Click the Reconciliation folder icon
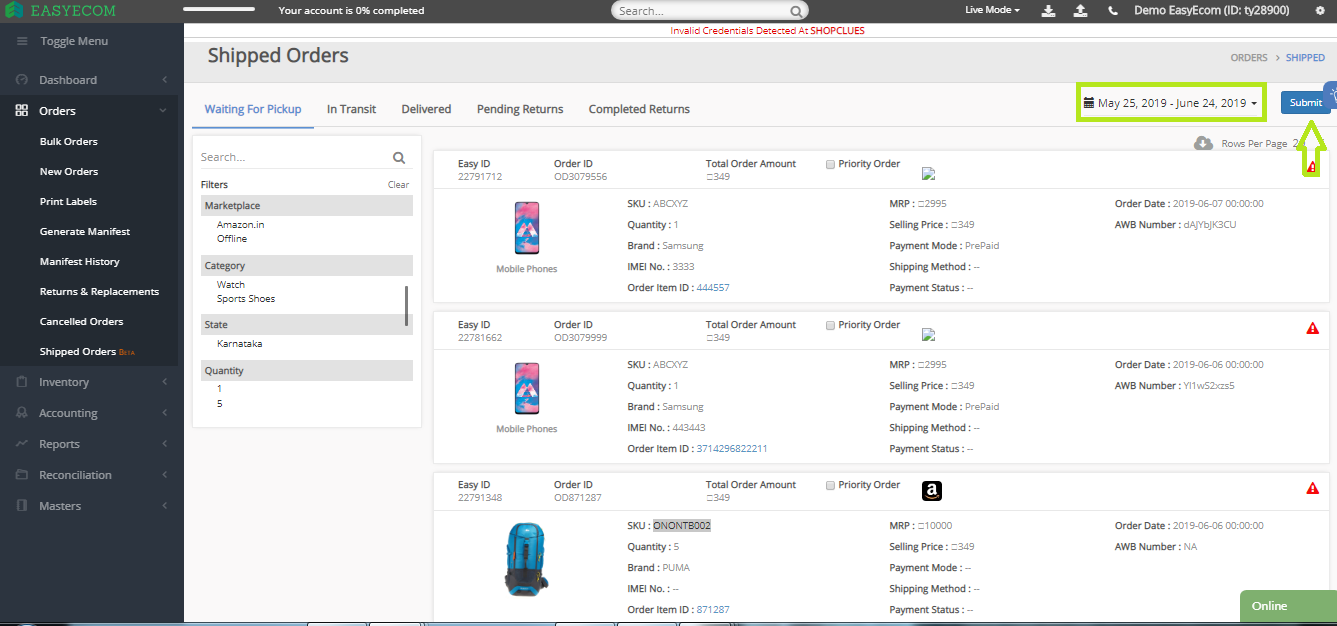Image resolution: width=1337 pixels, height=626 pixels. click(x=22, y=475)
